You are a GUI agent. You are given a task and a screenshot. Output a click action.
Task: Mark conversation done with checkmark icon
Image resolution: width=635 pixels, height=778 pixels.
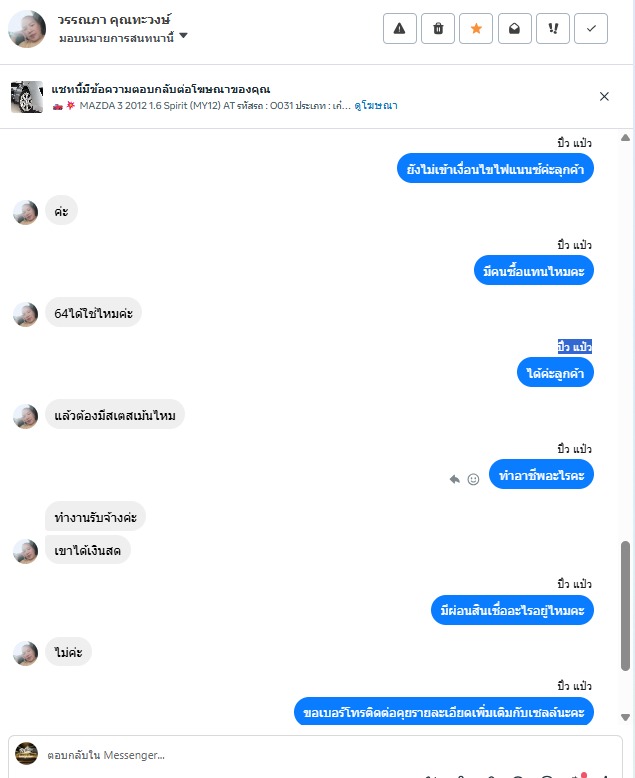point(591,29)
